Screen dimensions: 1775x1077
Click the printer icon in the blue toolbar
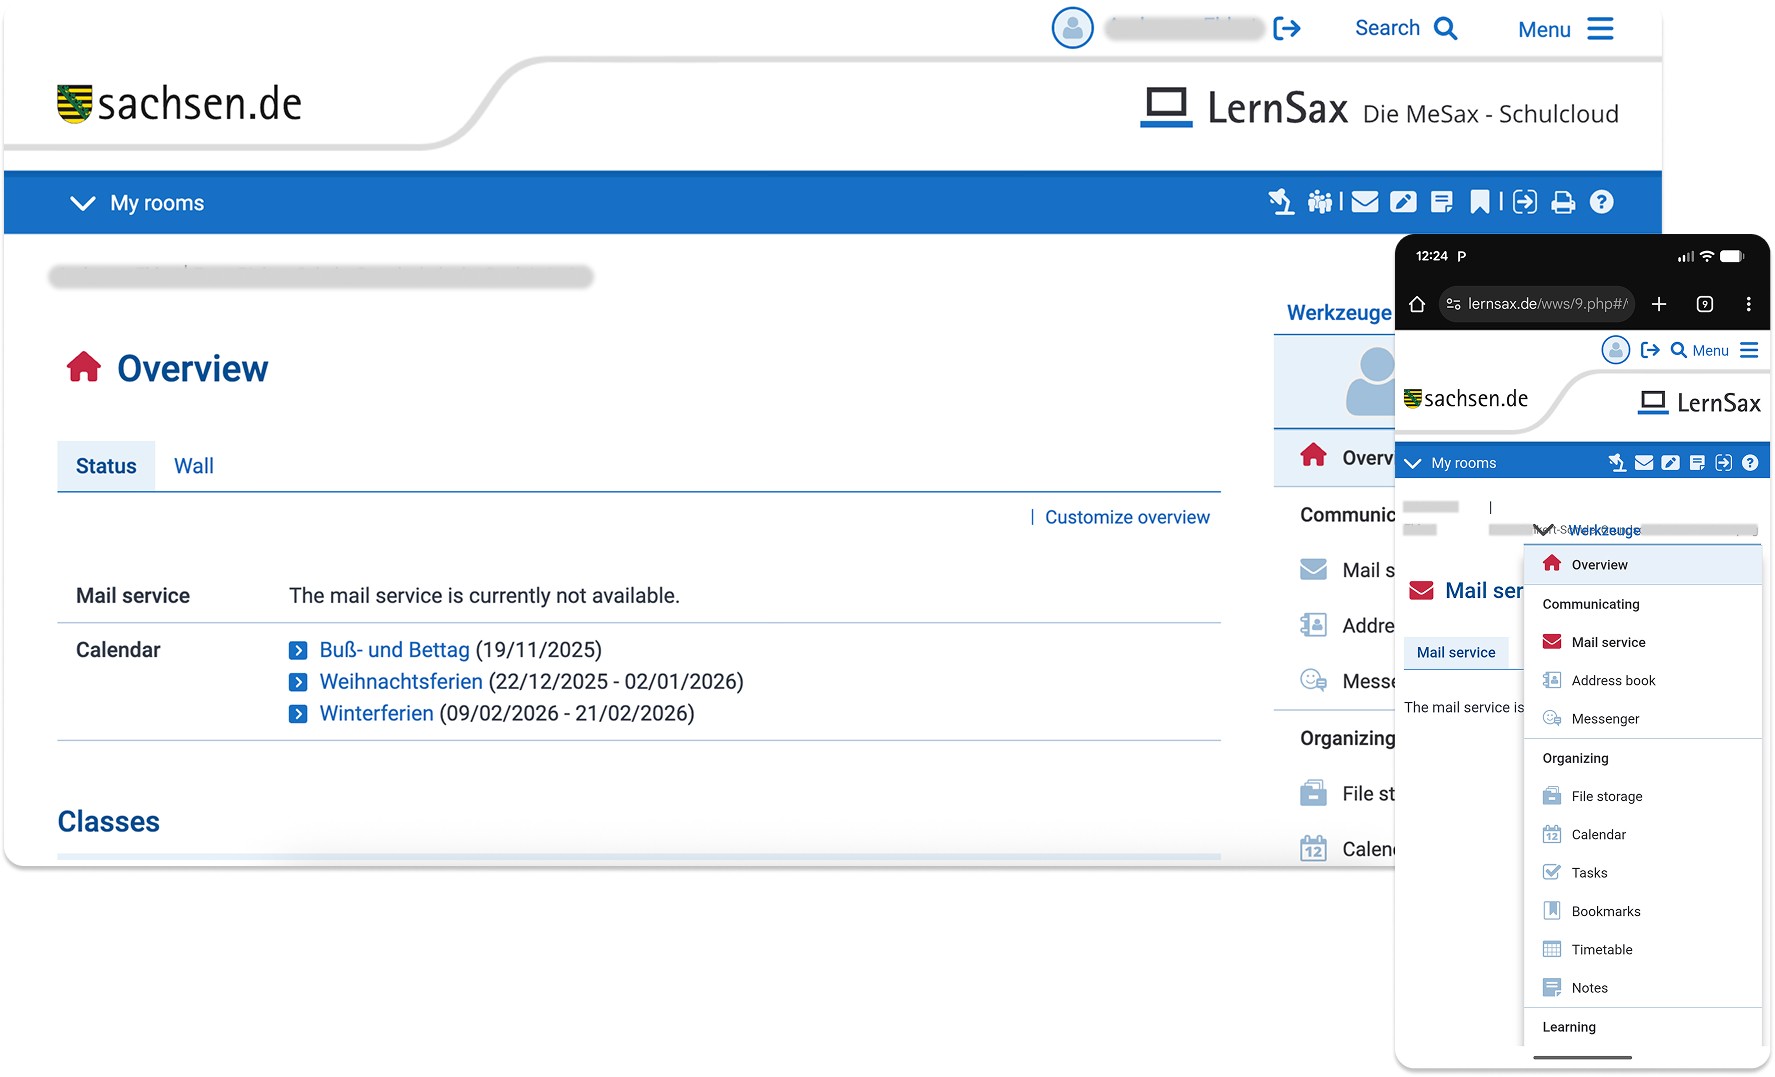click(1563, 203)
